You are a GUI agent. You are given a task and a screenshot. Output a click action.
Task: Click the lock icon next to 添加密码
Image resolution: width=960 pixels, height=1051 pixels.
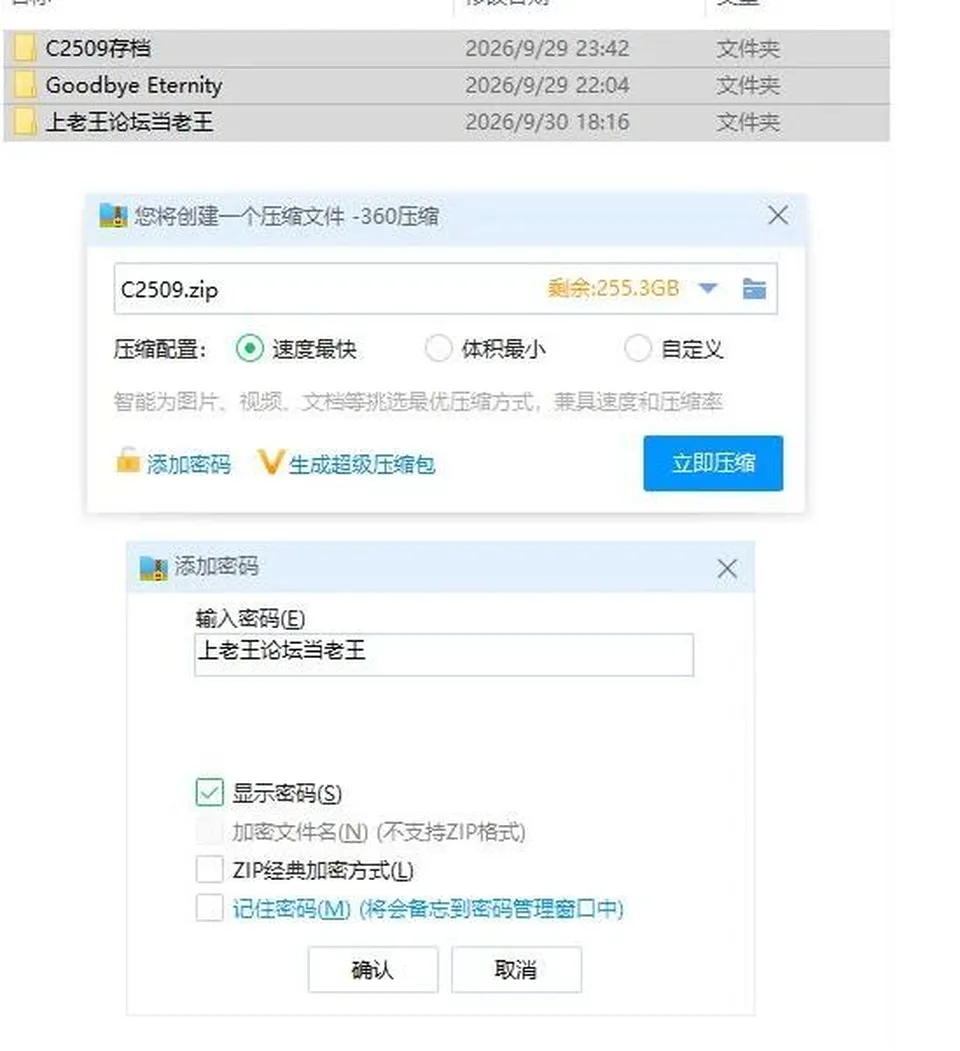tap(127, 461)
